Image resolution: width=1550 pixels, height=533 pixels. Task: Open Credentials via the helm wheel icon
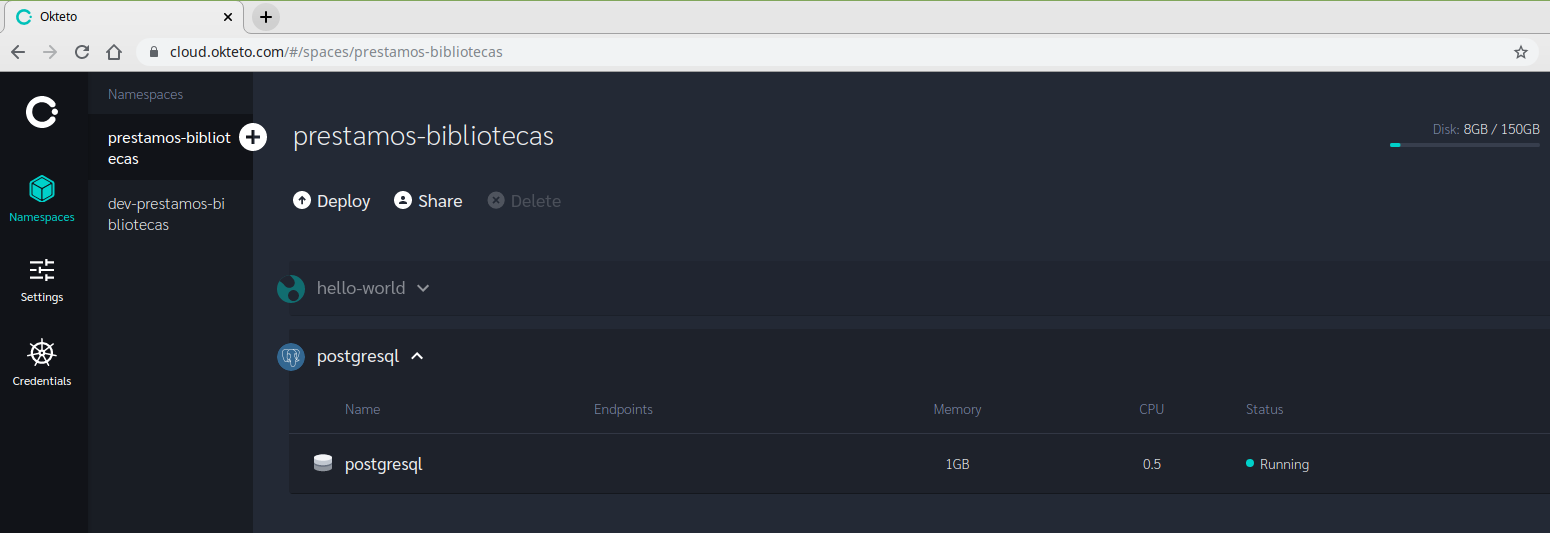[x=42, y=353]
